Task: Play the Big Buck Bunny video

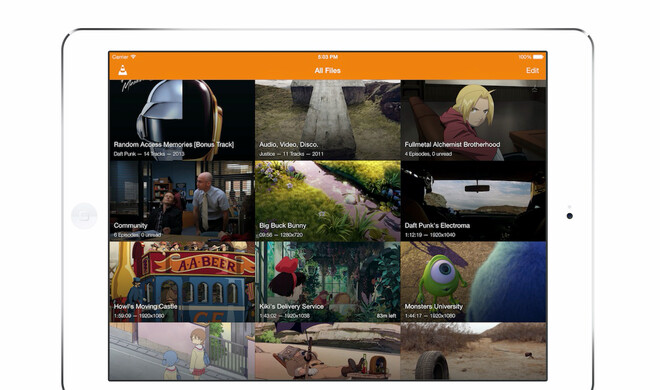Action: 327,201
